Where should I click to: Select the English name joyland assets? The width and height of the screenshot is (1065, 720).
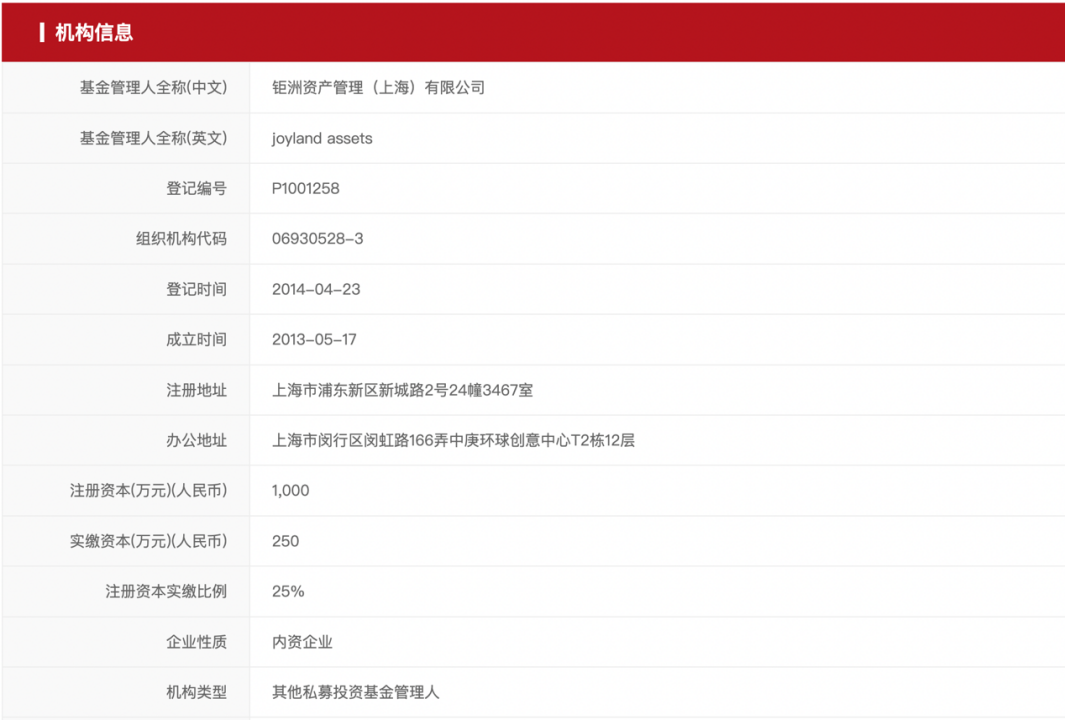pos(322,139)
